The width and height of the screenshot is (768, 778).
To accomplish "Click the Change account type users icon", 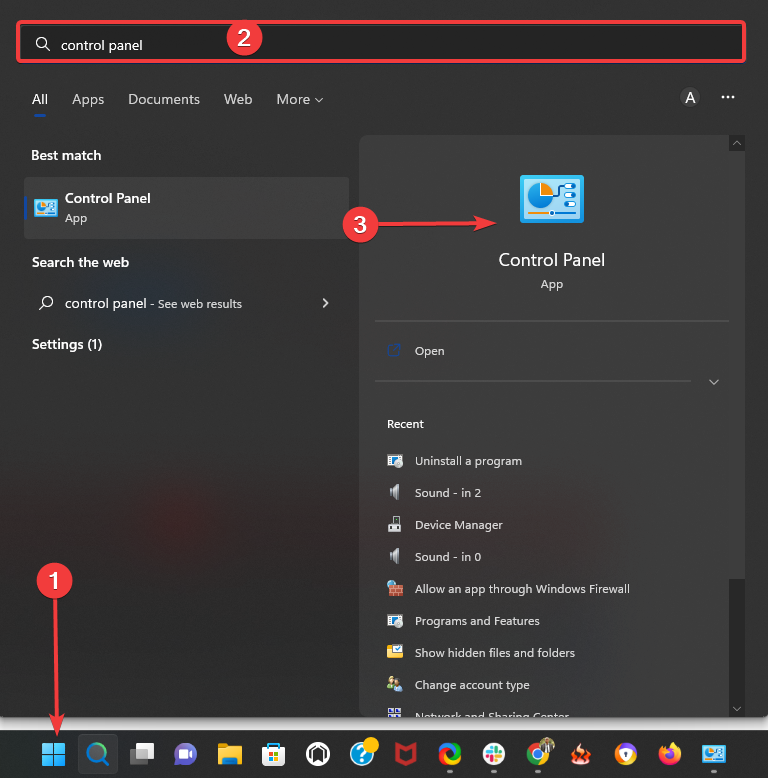I will pos(395,684).
